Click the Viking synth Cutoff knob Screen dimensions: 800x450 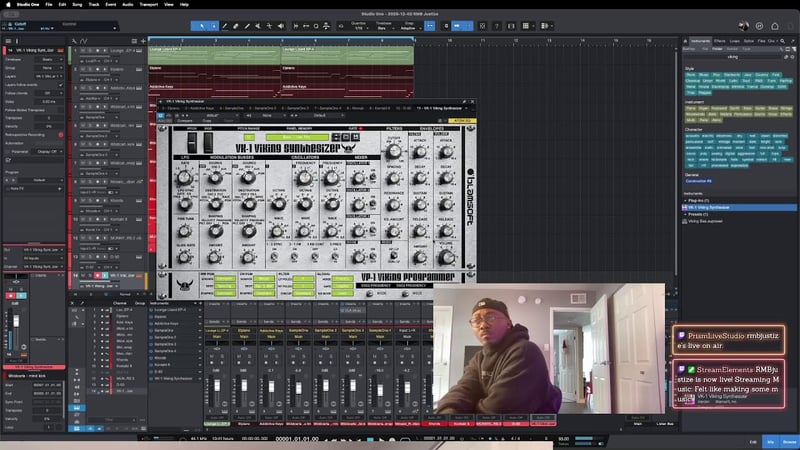click(x=393, y=151)
